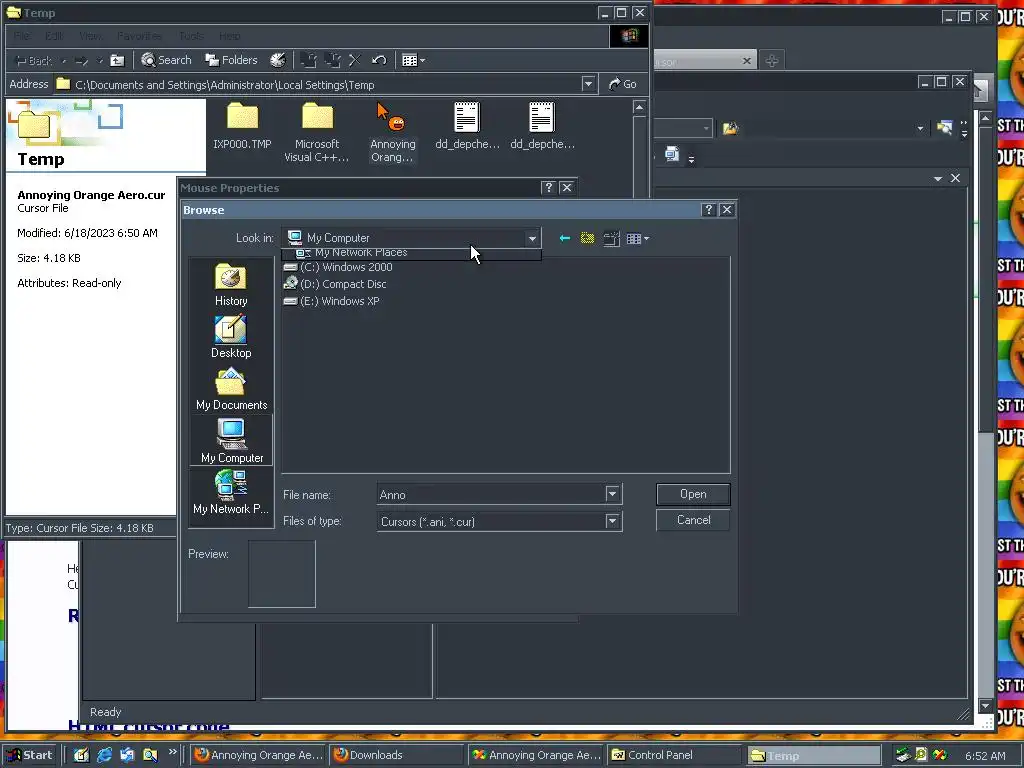The image size is (1024, 768).
Task: Click network computers icon in background toolbar
Action: point(944,128)
